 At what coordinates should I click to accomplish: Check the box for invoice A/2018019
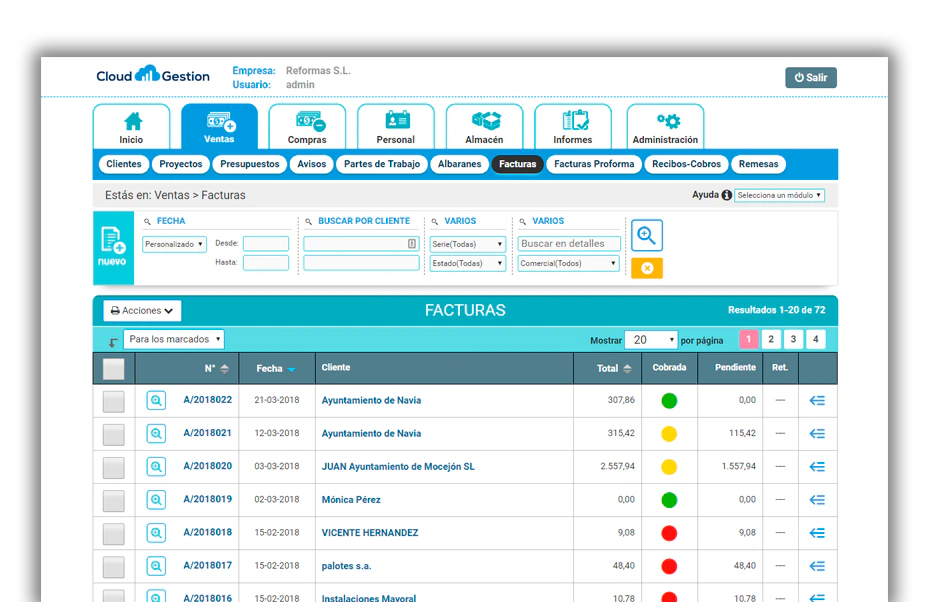click(x=113, y=501)
